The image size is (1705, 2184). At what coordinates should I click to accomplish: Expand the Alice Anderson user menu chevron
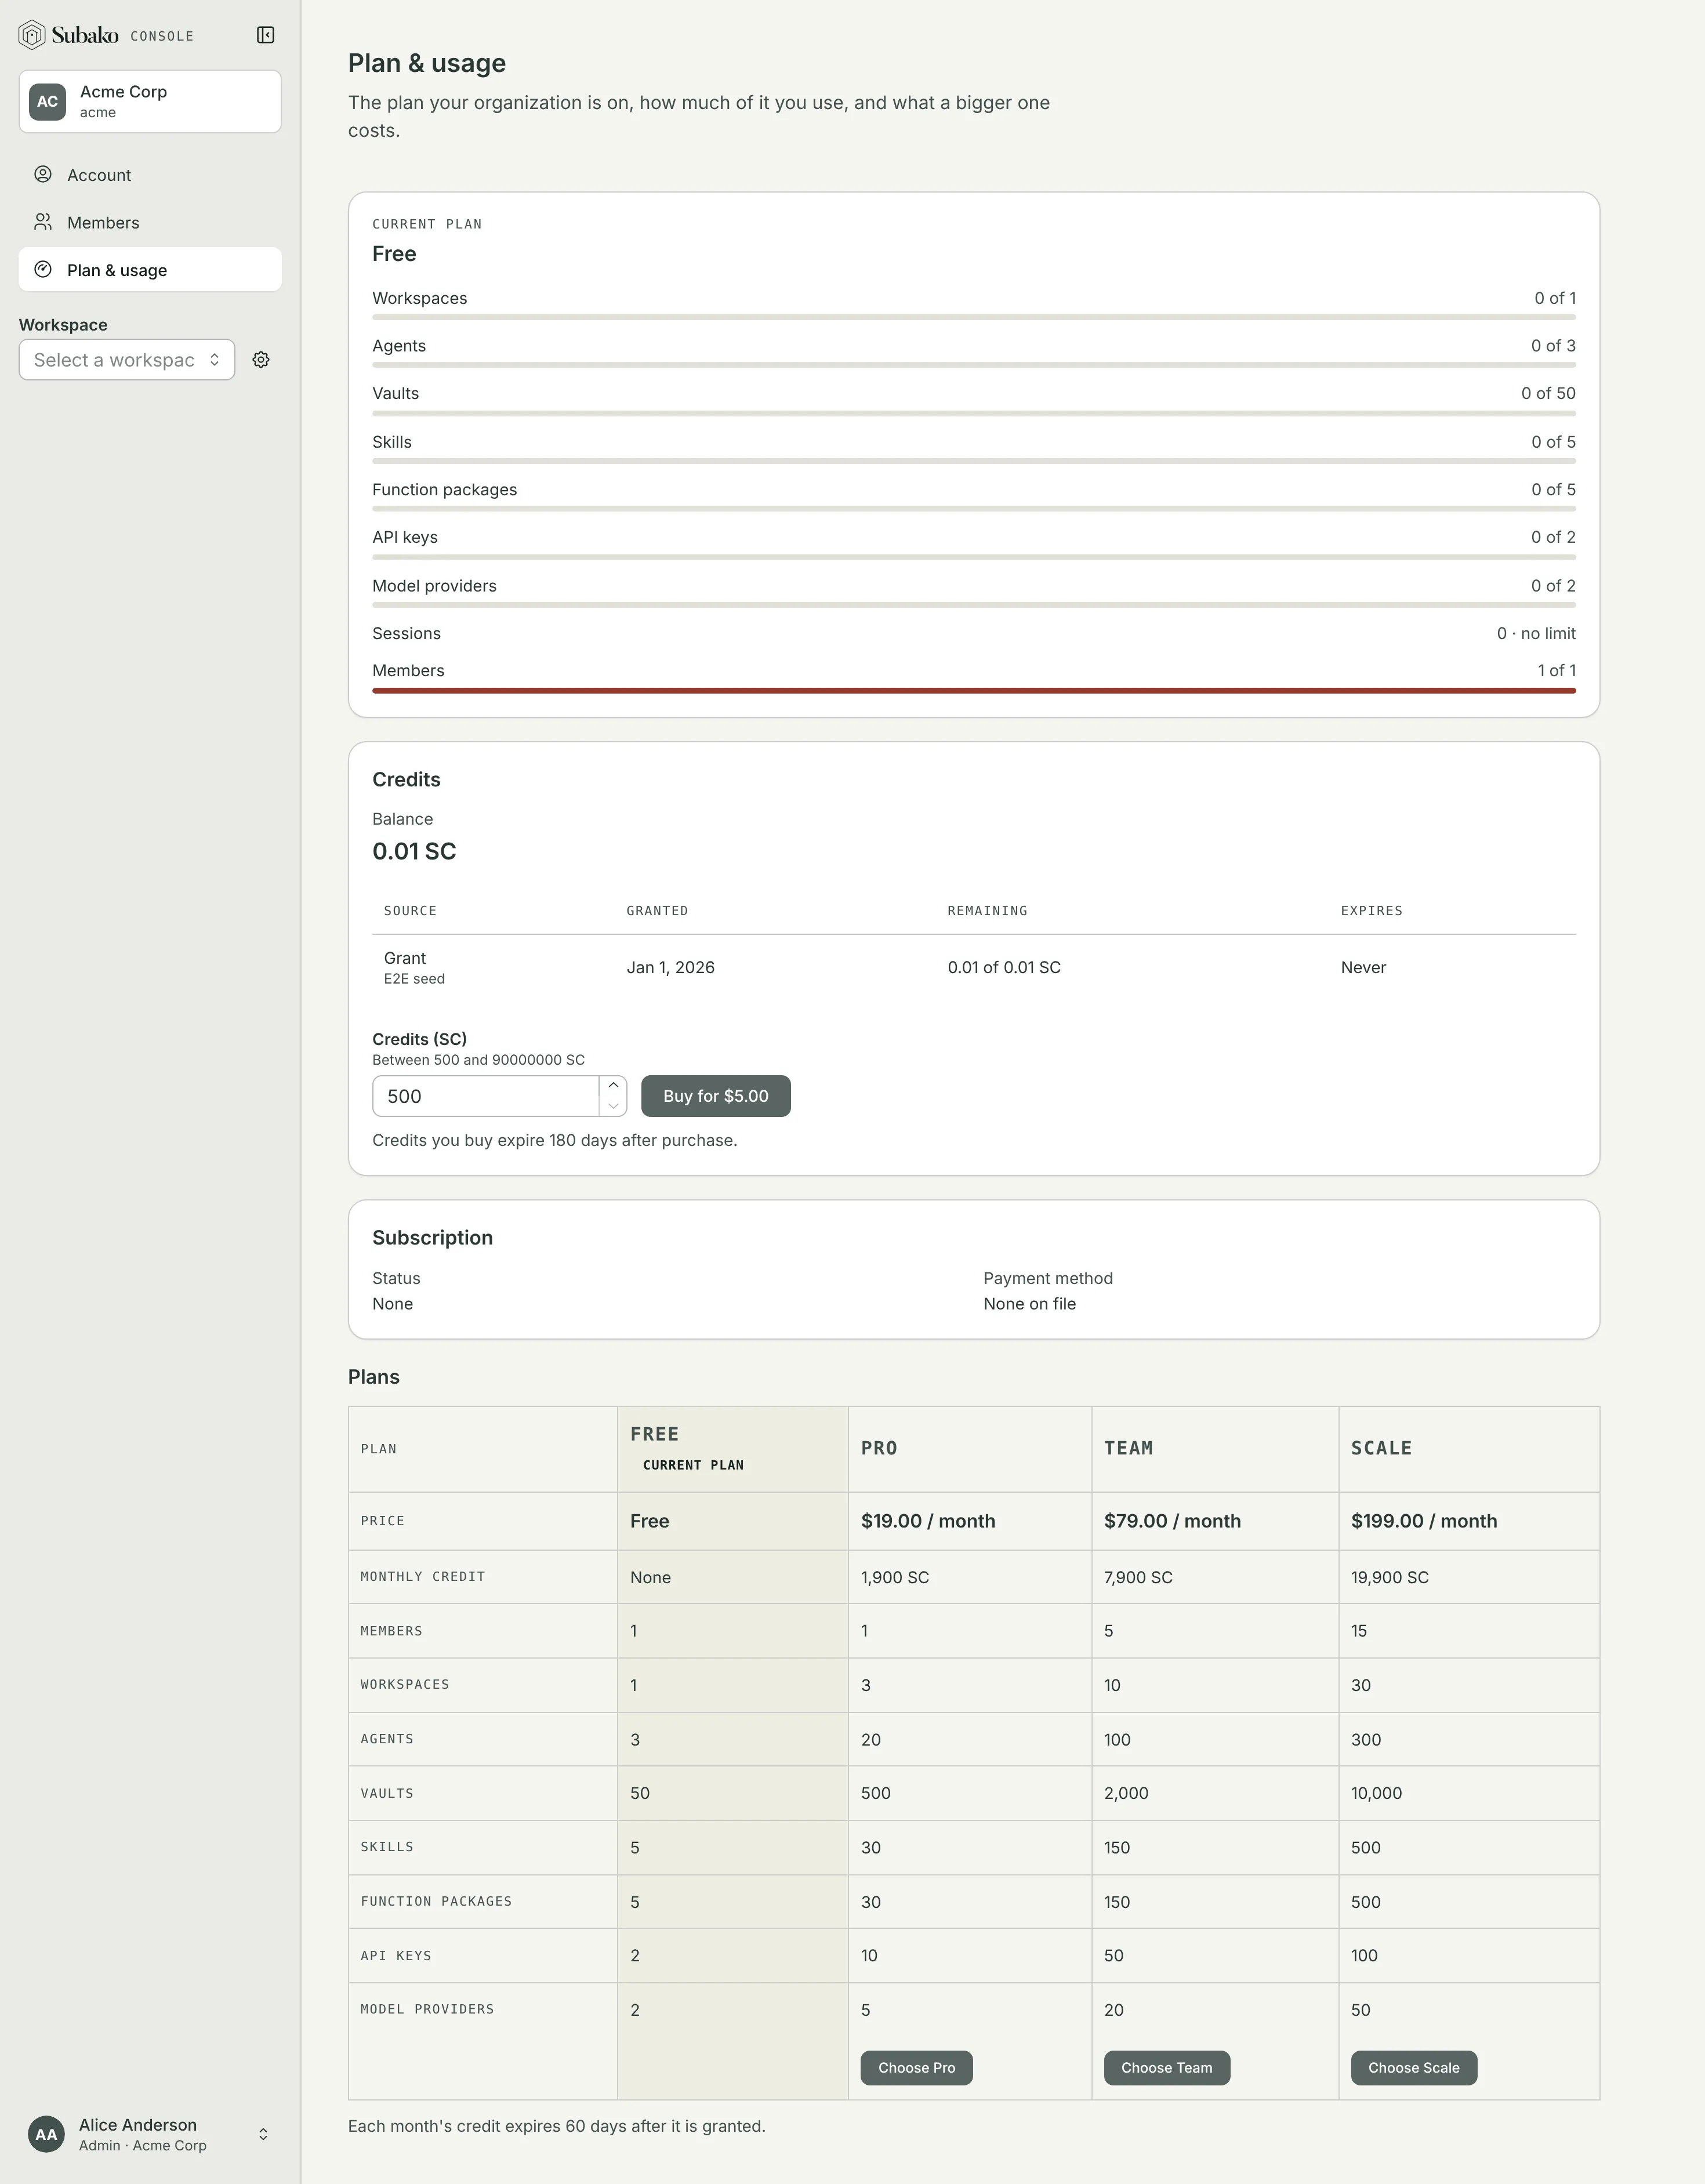263,2134
